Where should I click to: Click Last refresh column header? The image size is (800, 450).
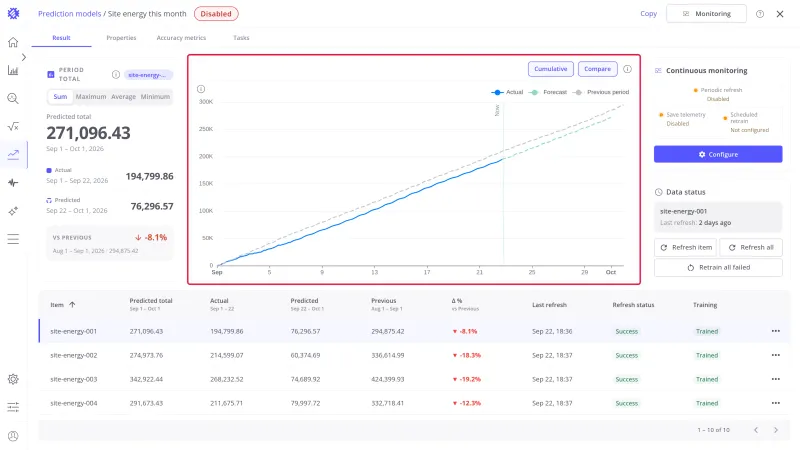(x=549, y=305)
